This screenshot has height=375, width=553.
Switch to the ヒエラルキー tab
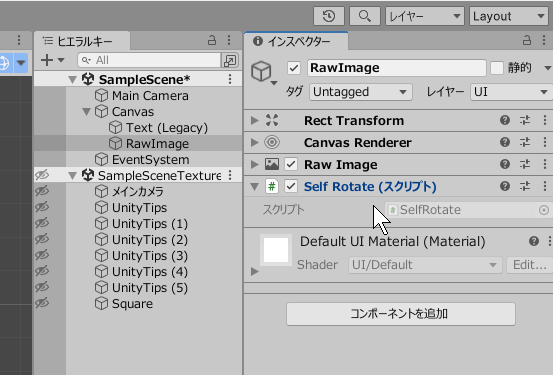coord(82,41)
